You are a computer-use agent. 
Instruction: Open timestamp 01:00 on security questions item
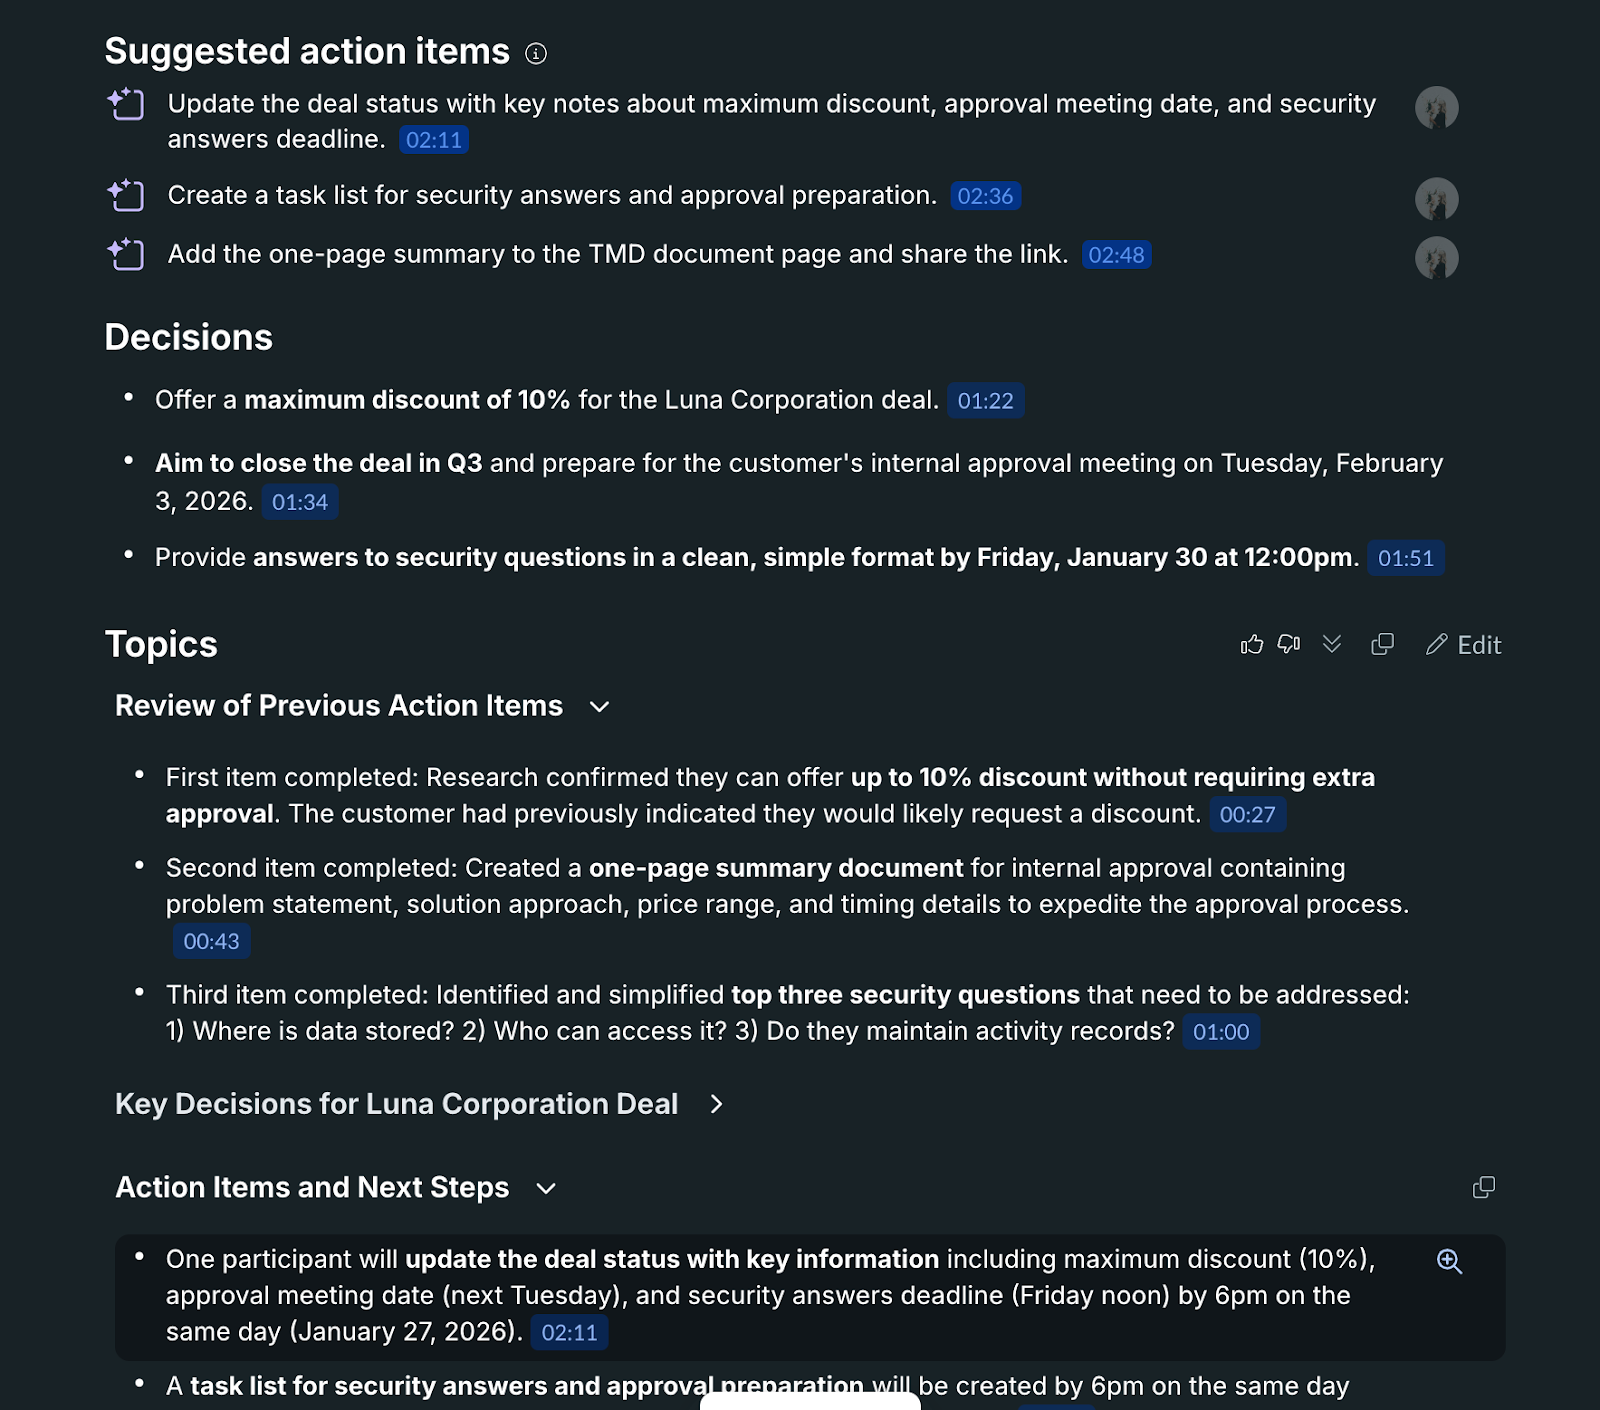(x=1220, y=1031)
